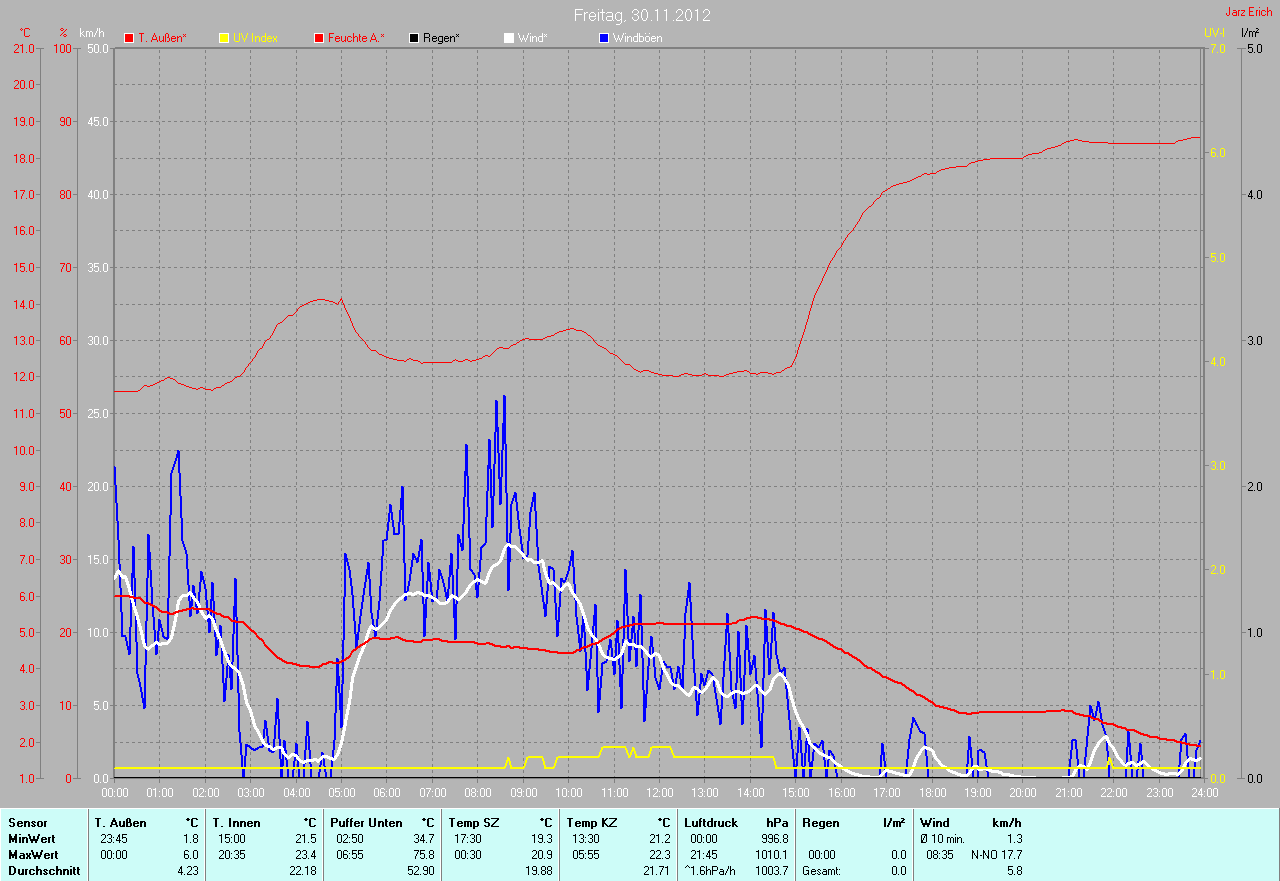1280x881 pixels.
Task: Select the white Wind legend square
Action: click(509, 38)
